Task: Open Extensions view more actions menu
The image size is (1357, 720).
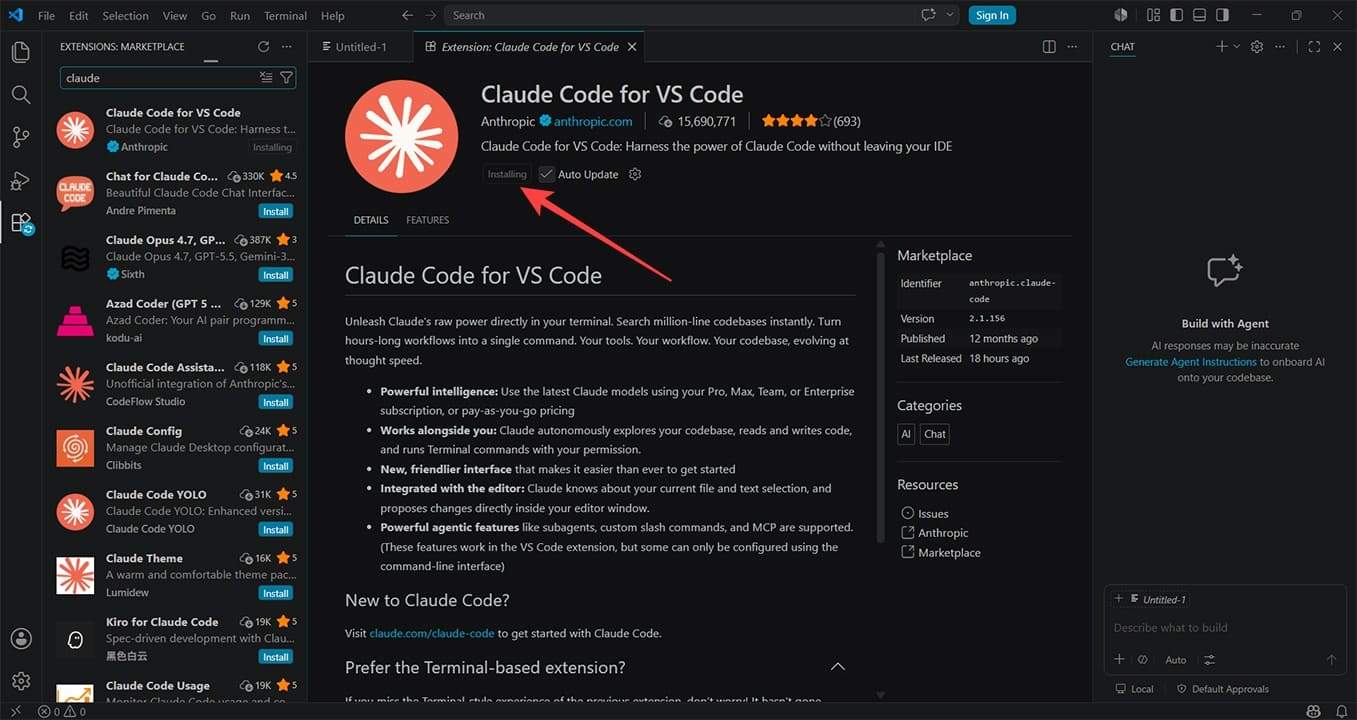Action: (287, 47)
